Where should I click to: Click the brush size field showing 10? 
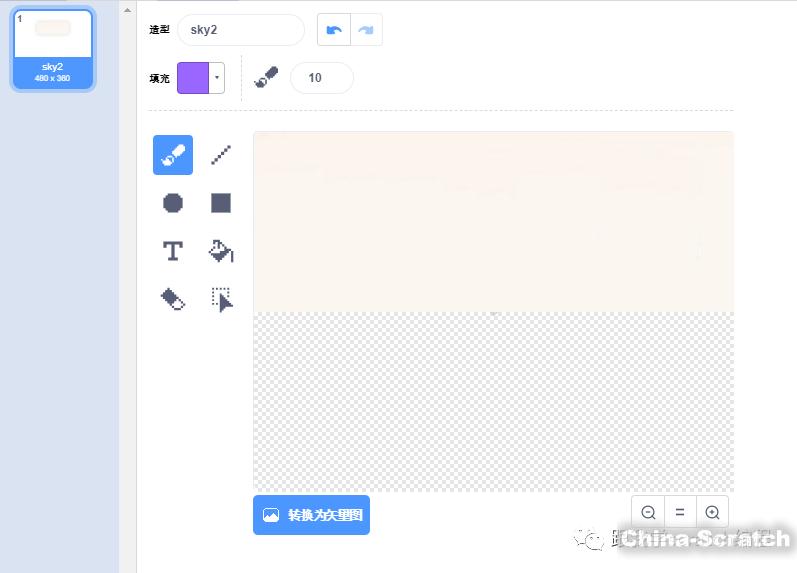pyautogui.click(x=321, y=78)
